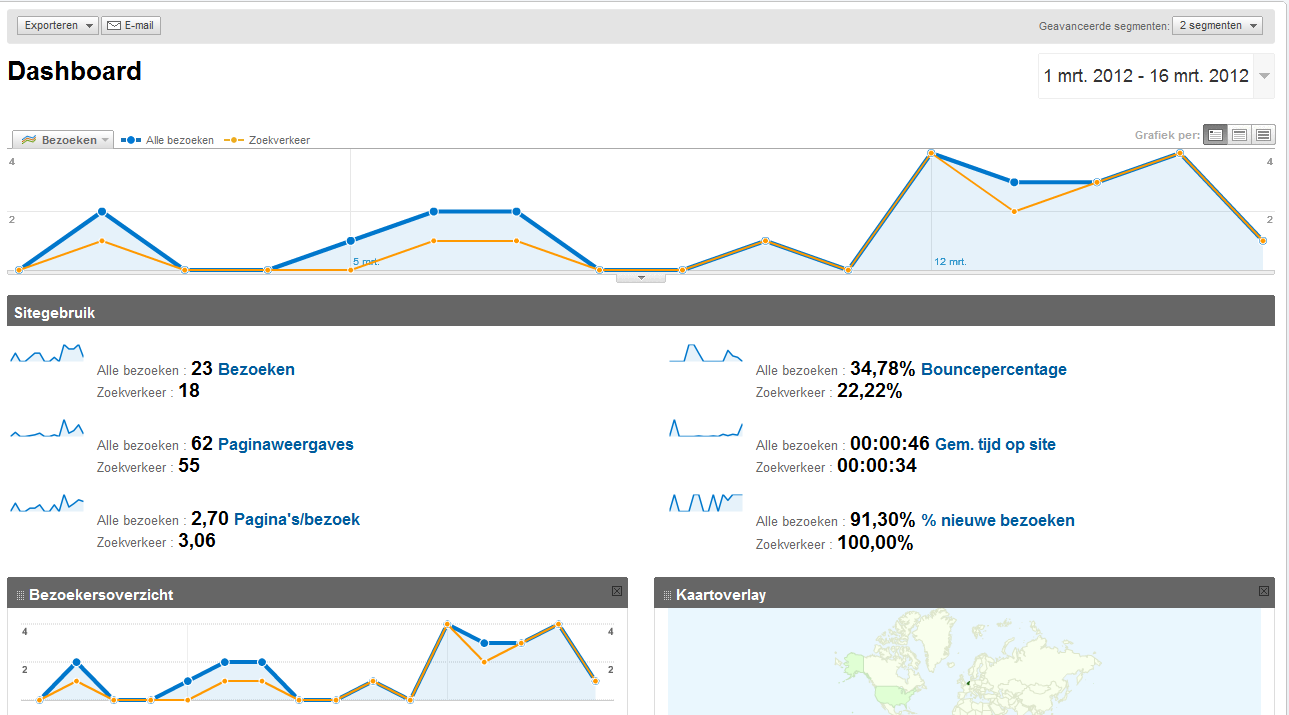
Task: Click the Alle bezoeken legend marker
Action: coord(131,140)
